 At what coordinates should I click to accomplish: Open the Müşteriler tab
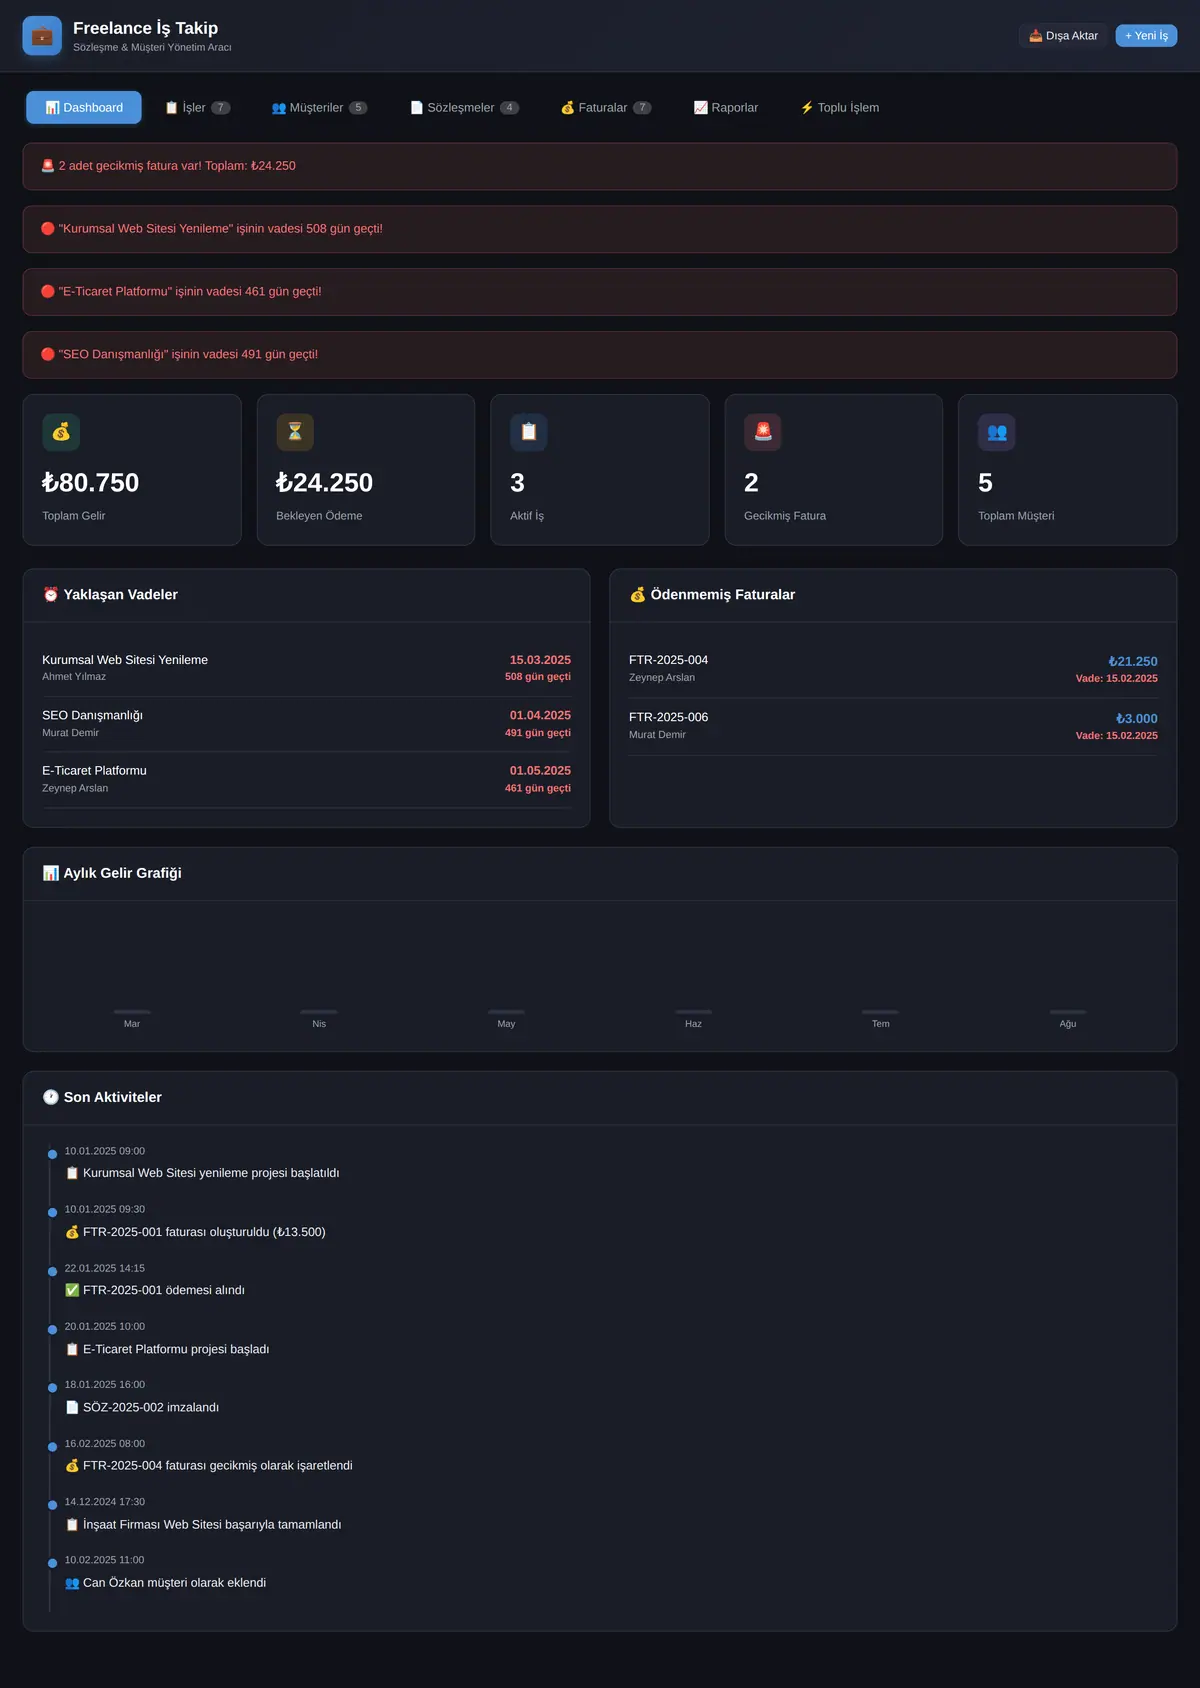click(x=320, y=108)
